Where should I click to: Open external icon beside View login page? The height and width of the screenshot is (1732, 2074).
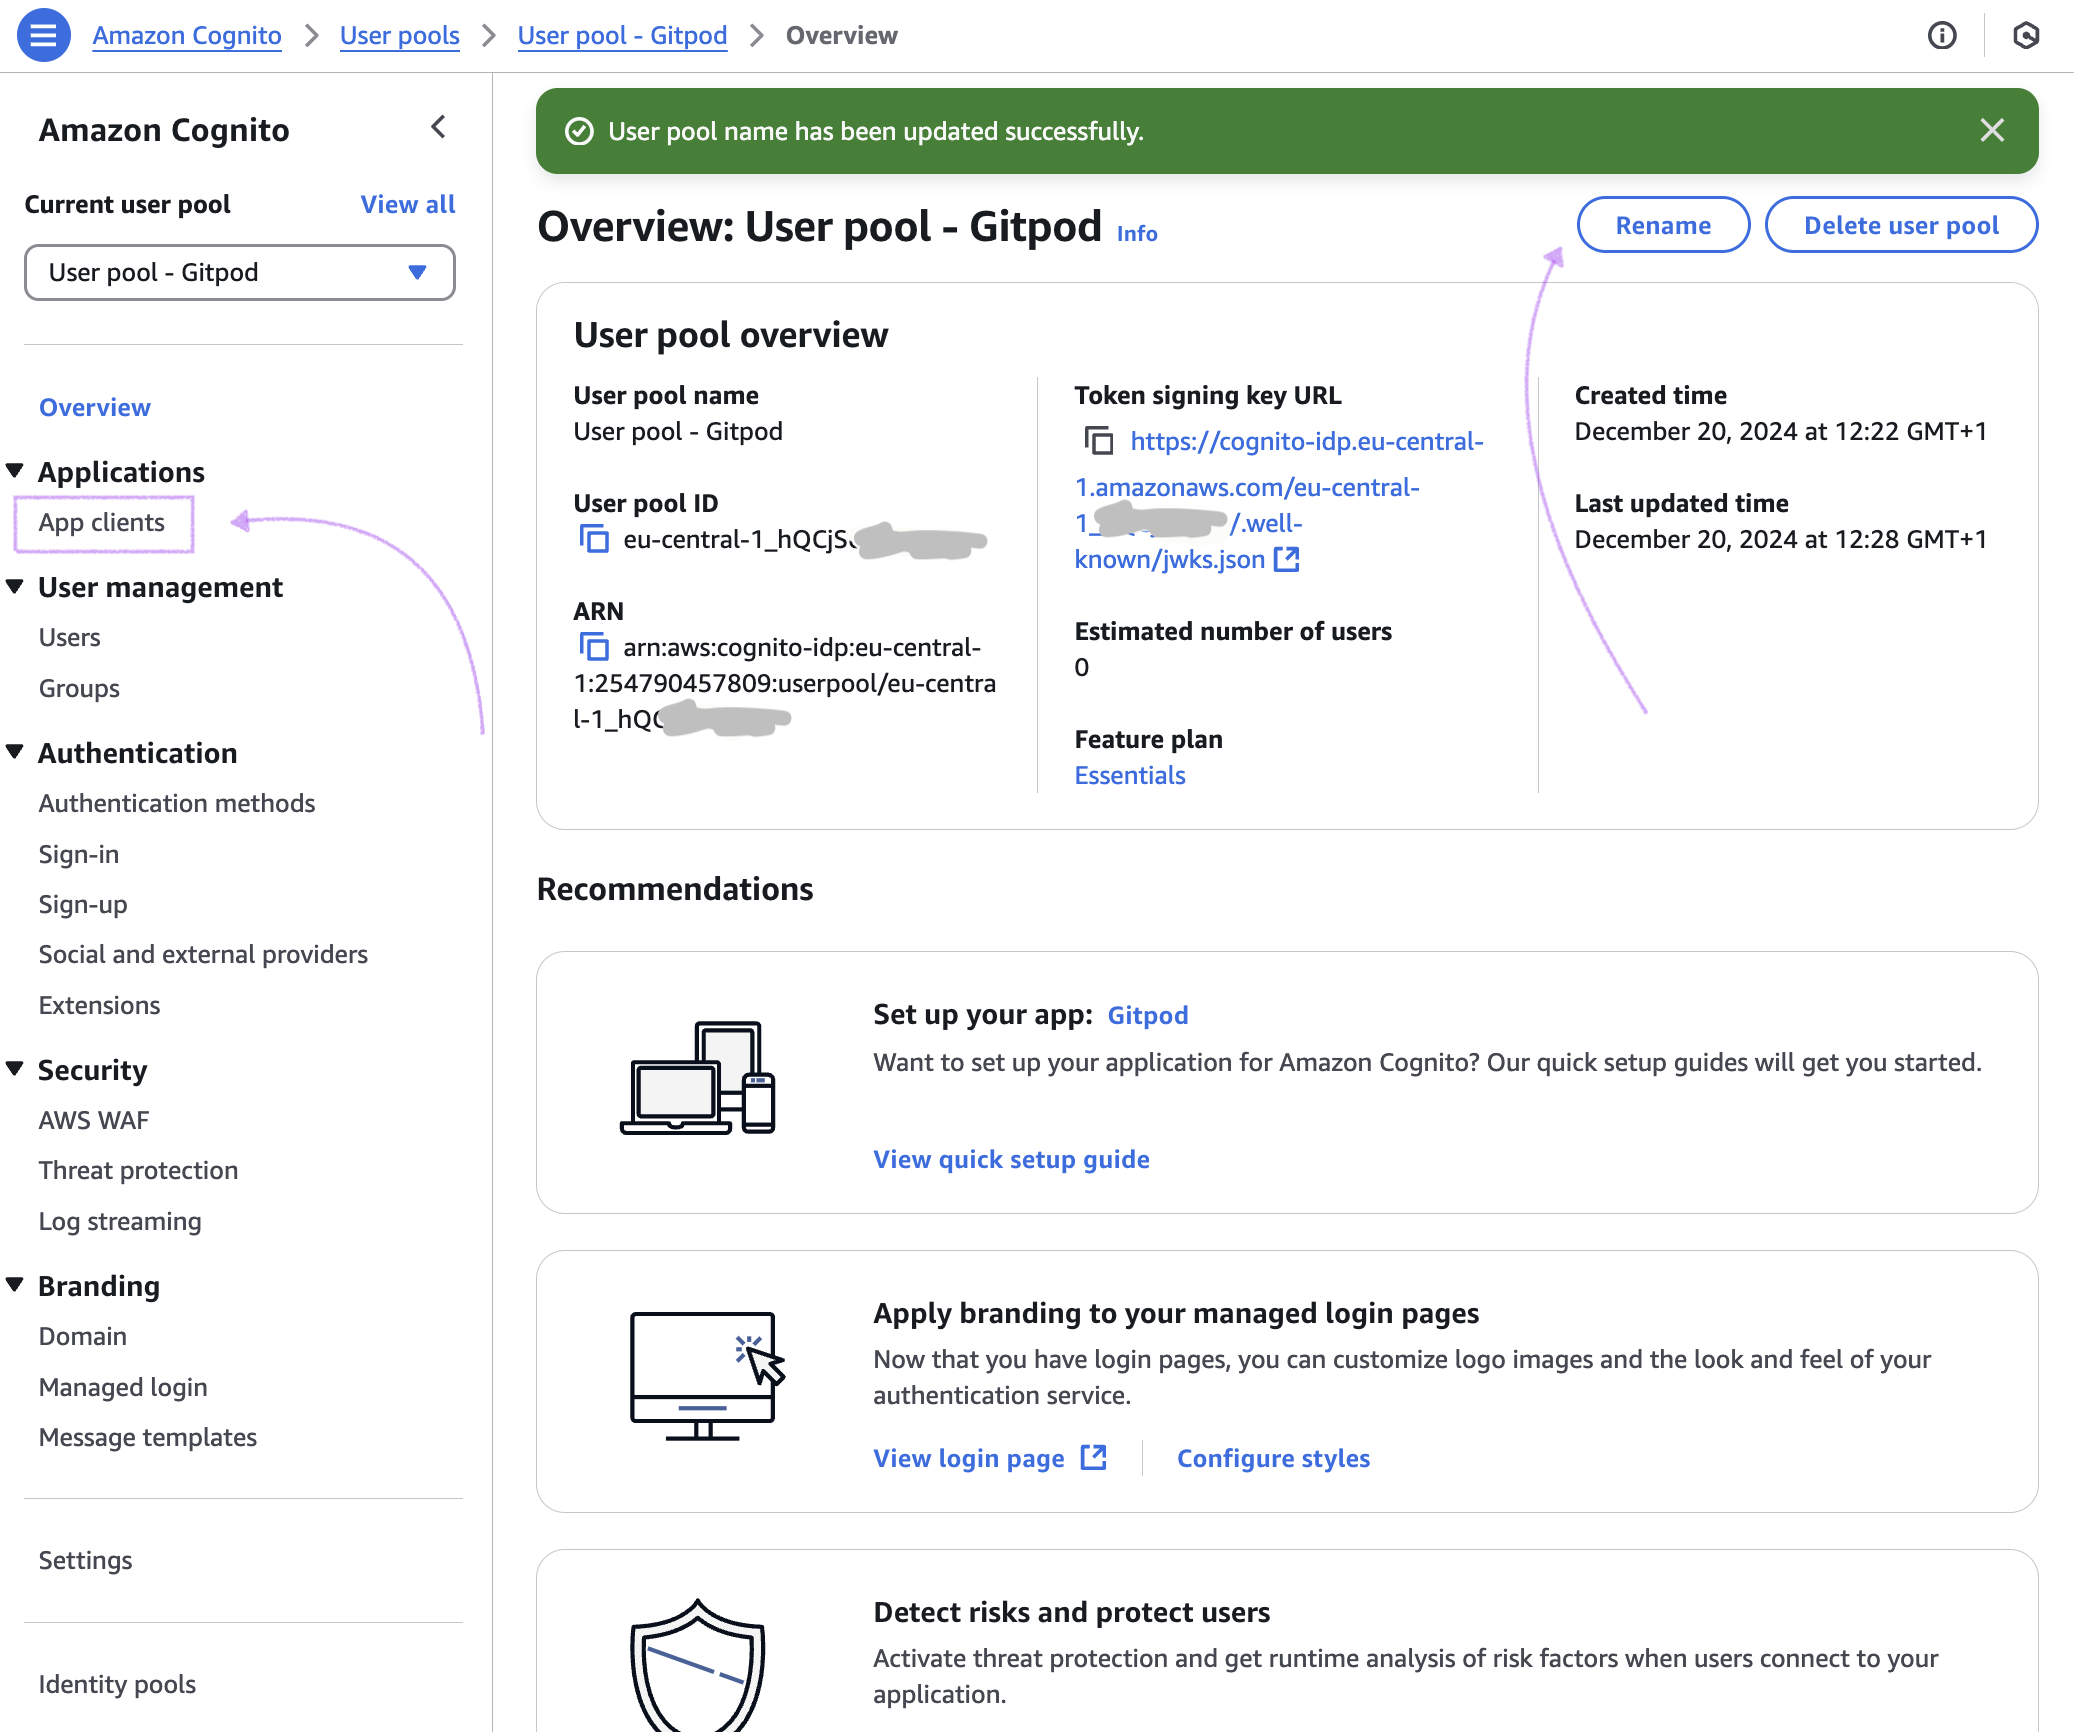point(1094,1458)
